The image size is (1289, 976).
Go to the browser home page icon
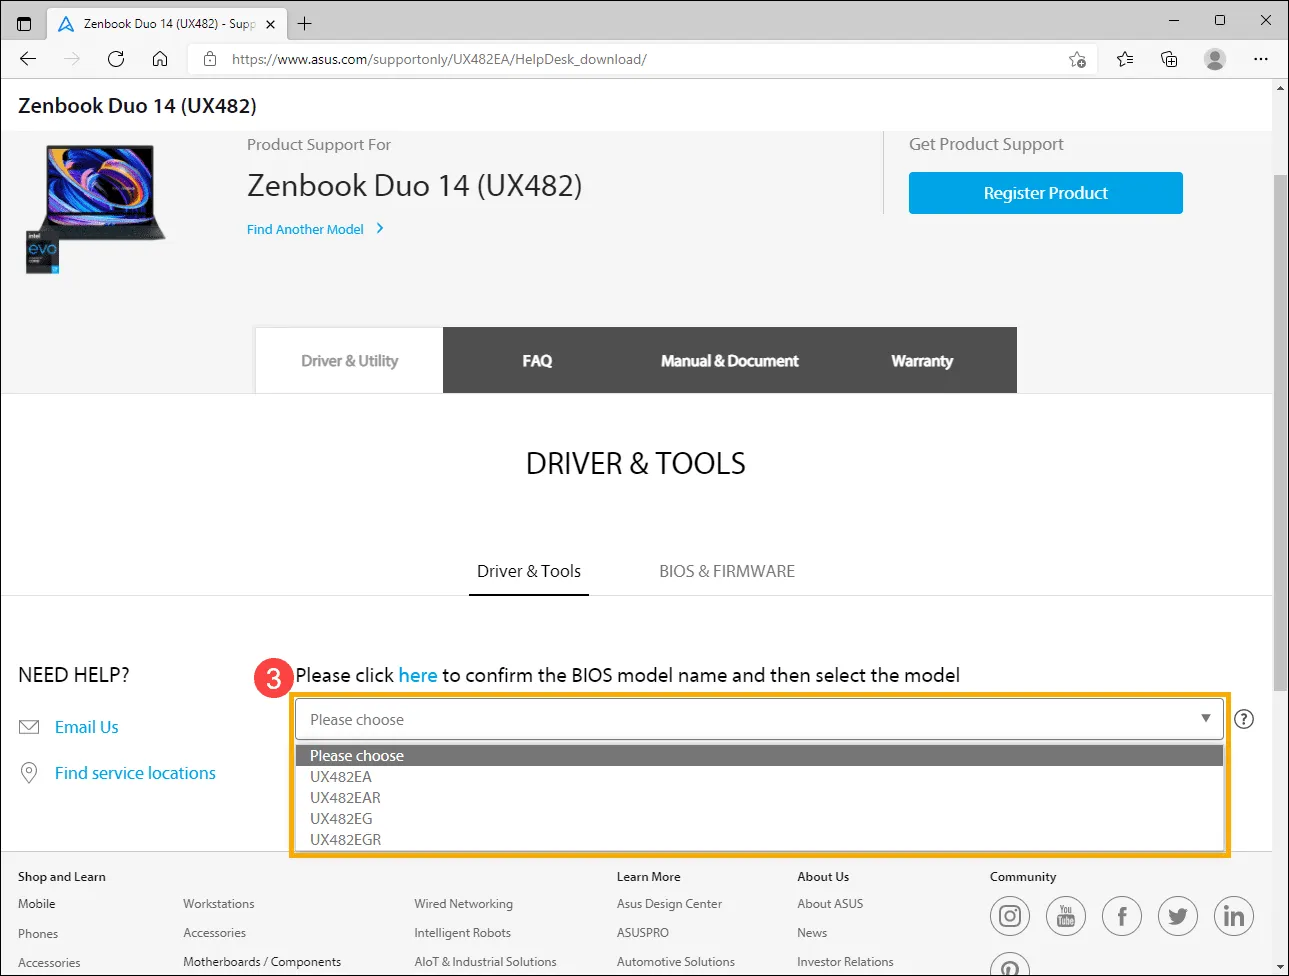(160, 59)
